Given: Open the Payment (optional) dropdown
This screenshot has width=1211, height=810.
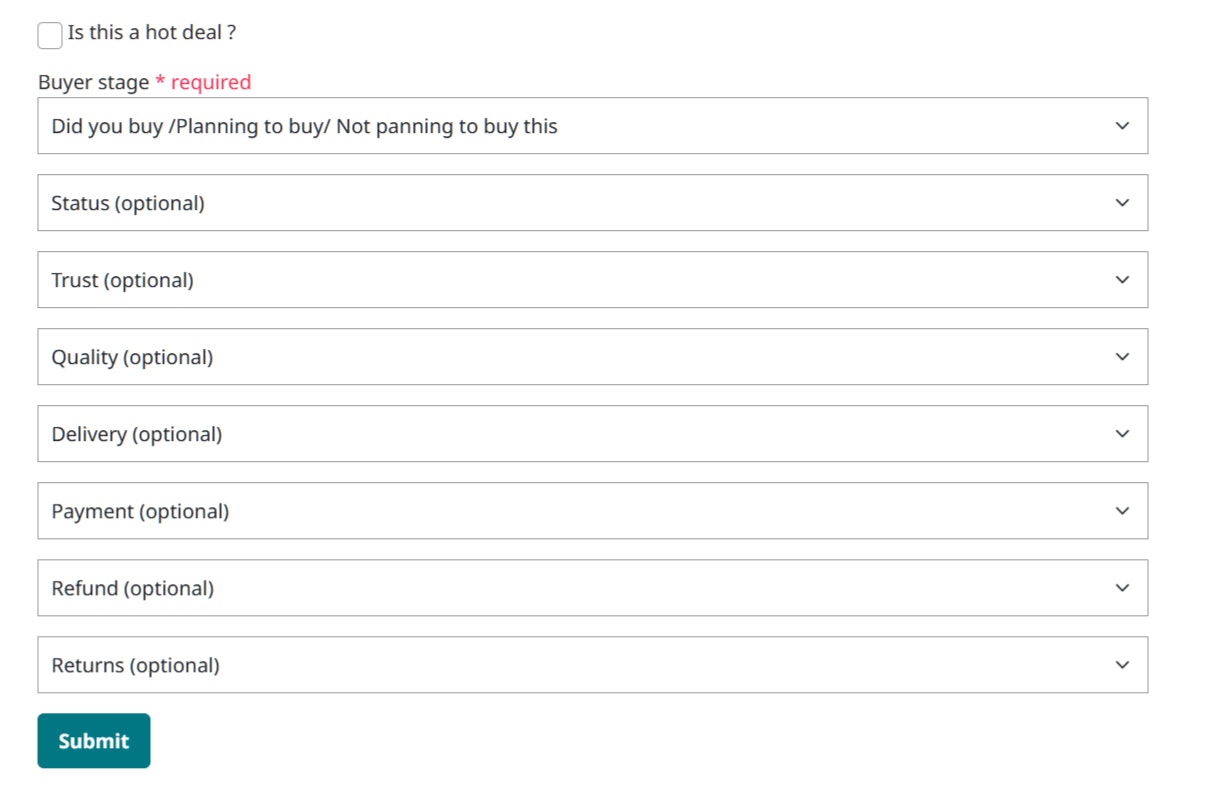Looking at the screenshot, I should coord(592,511).
